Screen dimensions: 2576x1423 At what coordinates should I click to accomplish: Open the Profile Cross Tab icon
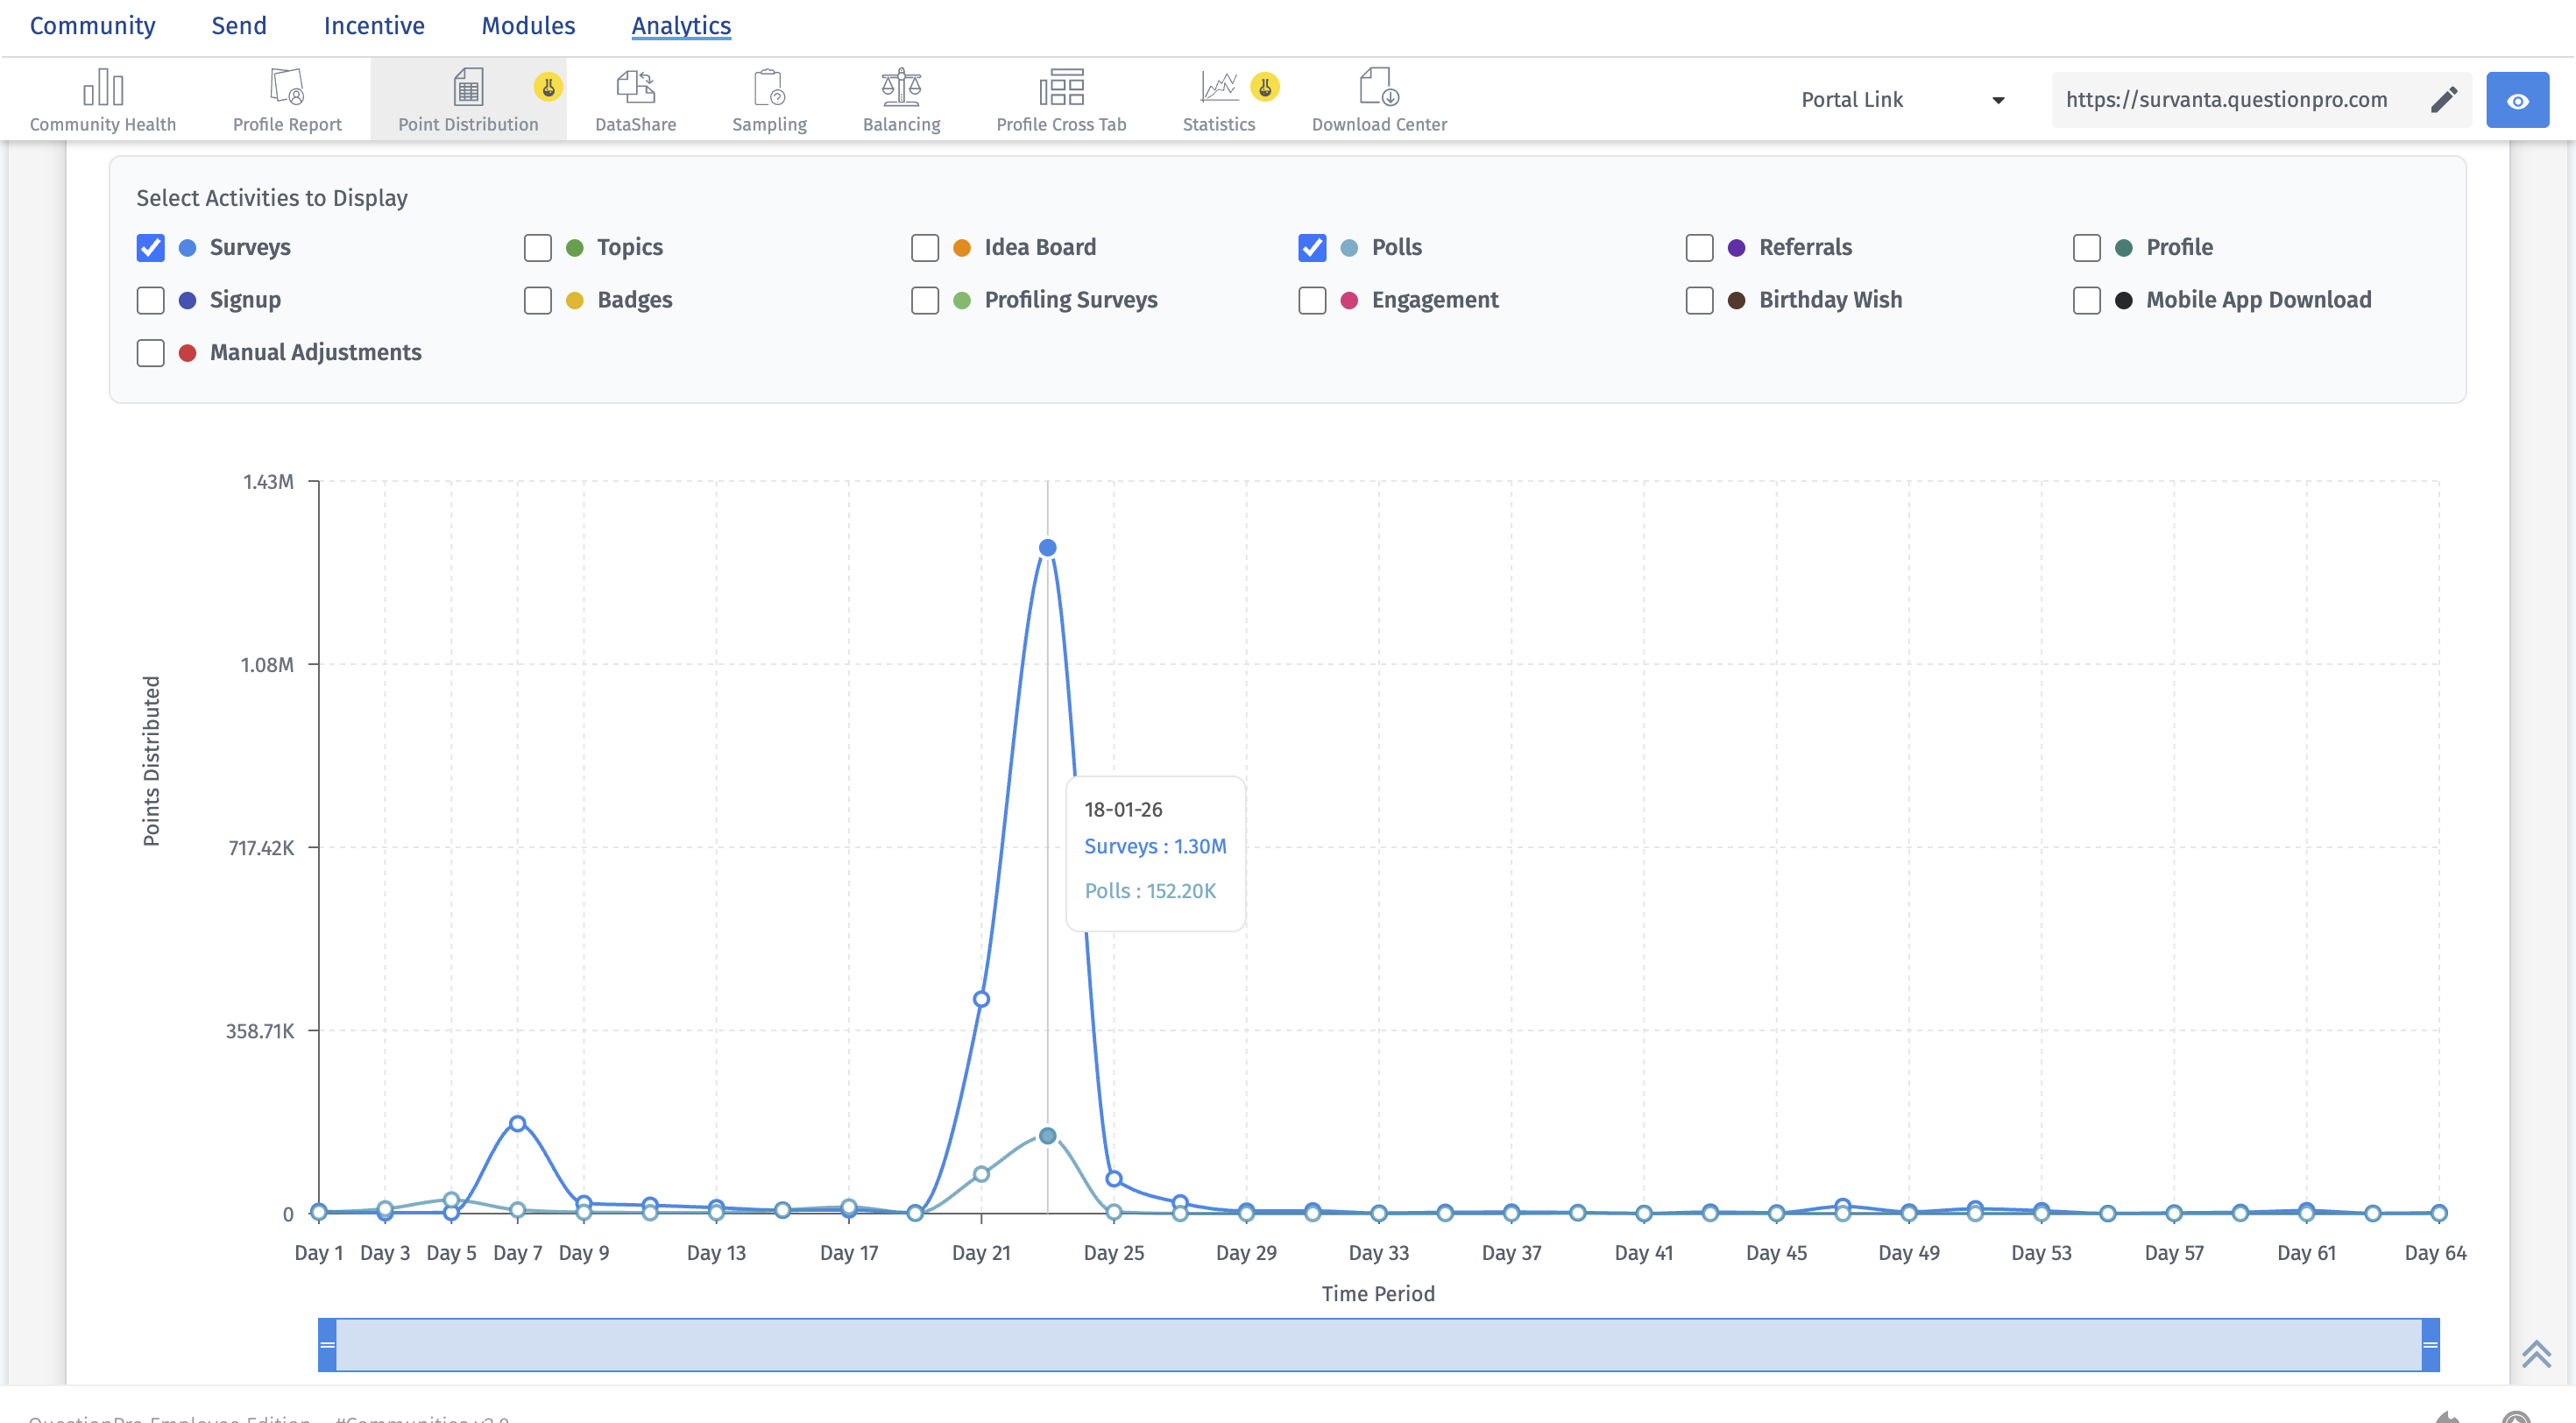point(1061,88)
